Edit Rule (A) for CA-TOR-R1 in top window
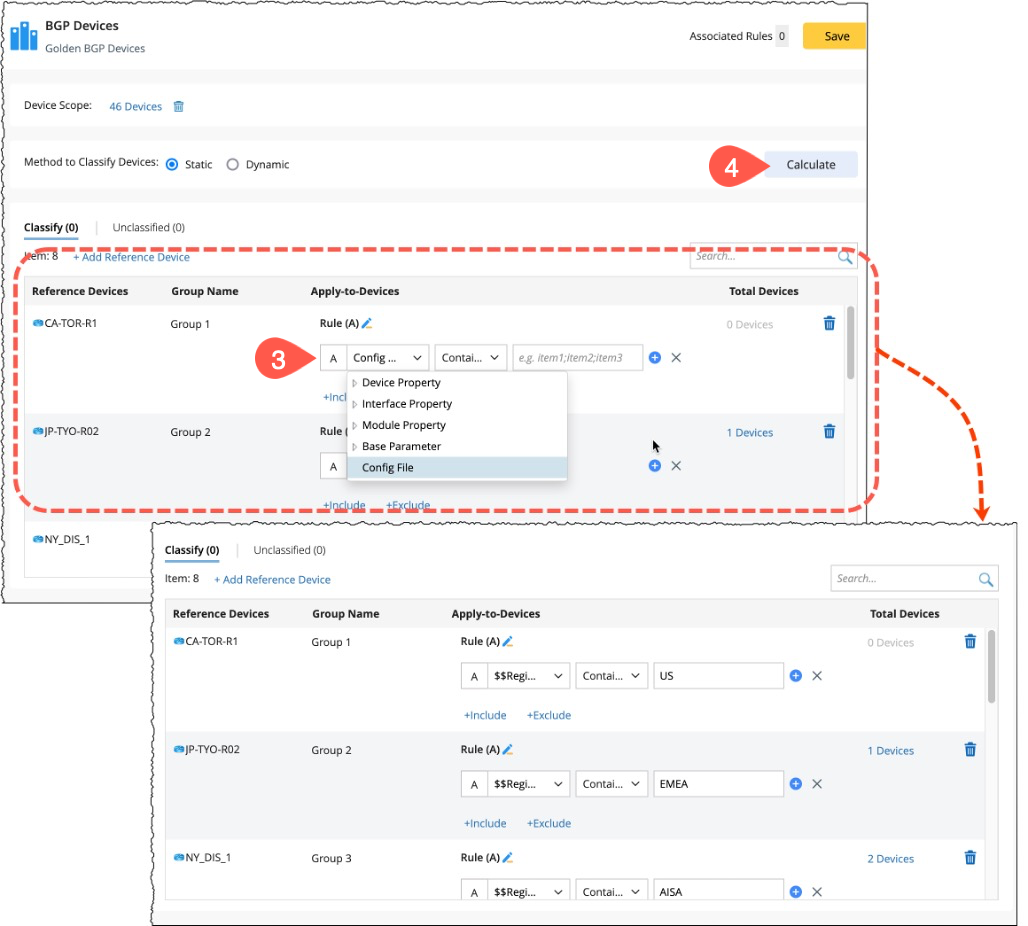Image resolution: width=1028 pixels, height=926 pixels. (x=367, y=323)
